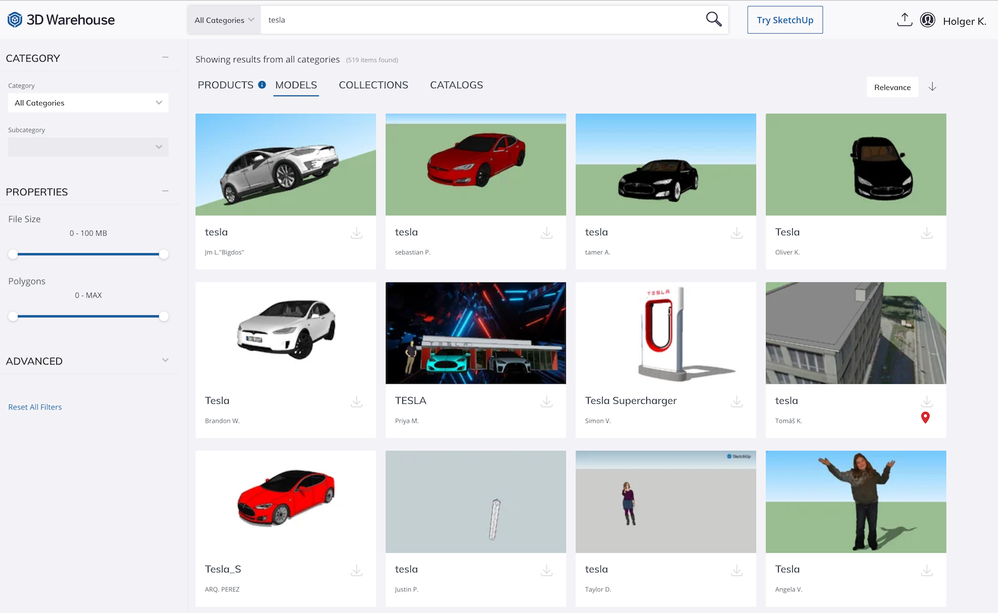
Task: Open the Subcategory dropdown
Action: coord(88,147)
